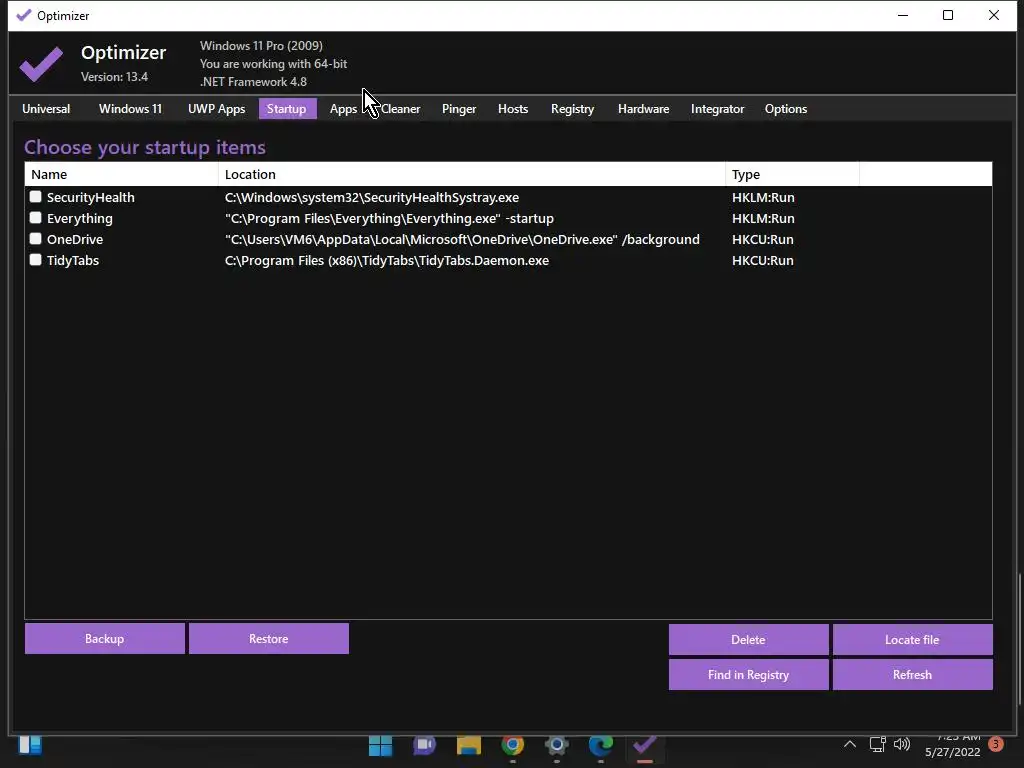The width and height of the screenshot is (1024, 768).
Task: Click the Optimizer taskbar icon
Action: click(x=645, y=745)
